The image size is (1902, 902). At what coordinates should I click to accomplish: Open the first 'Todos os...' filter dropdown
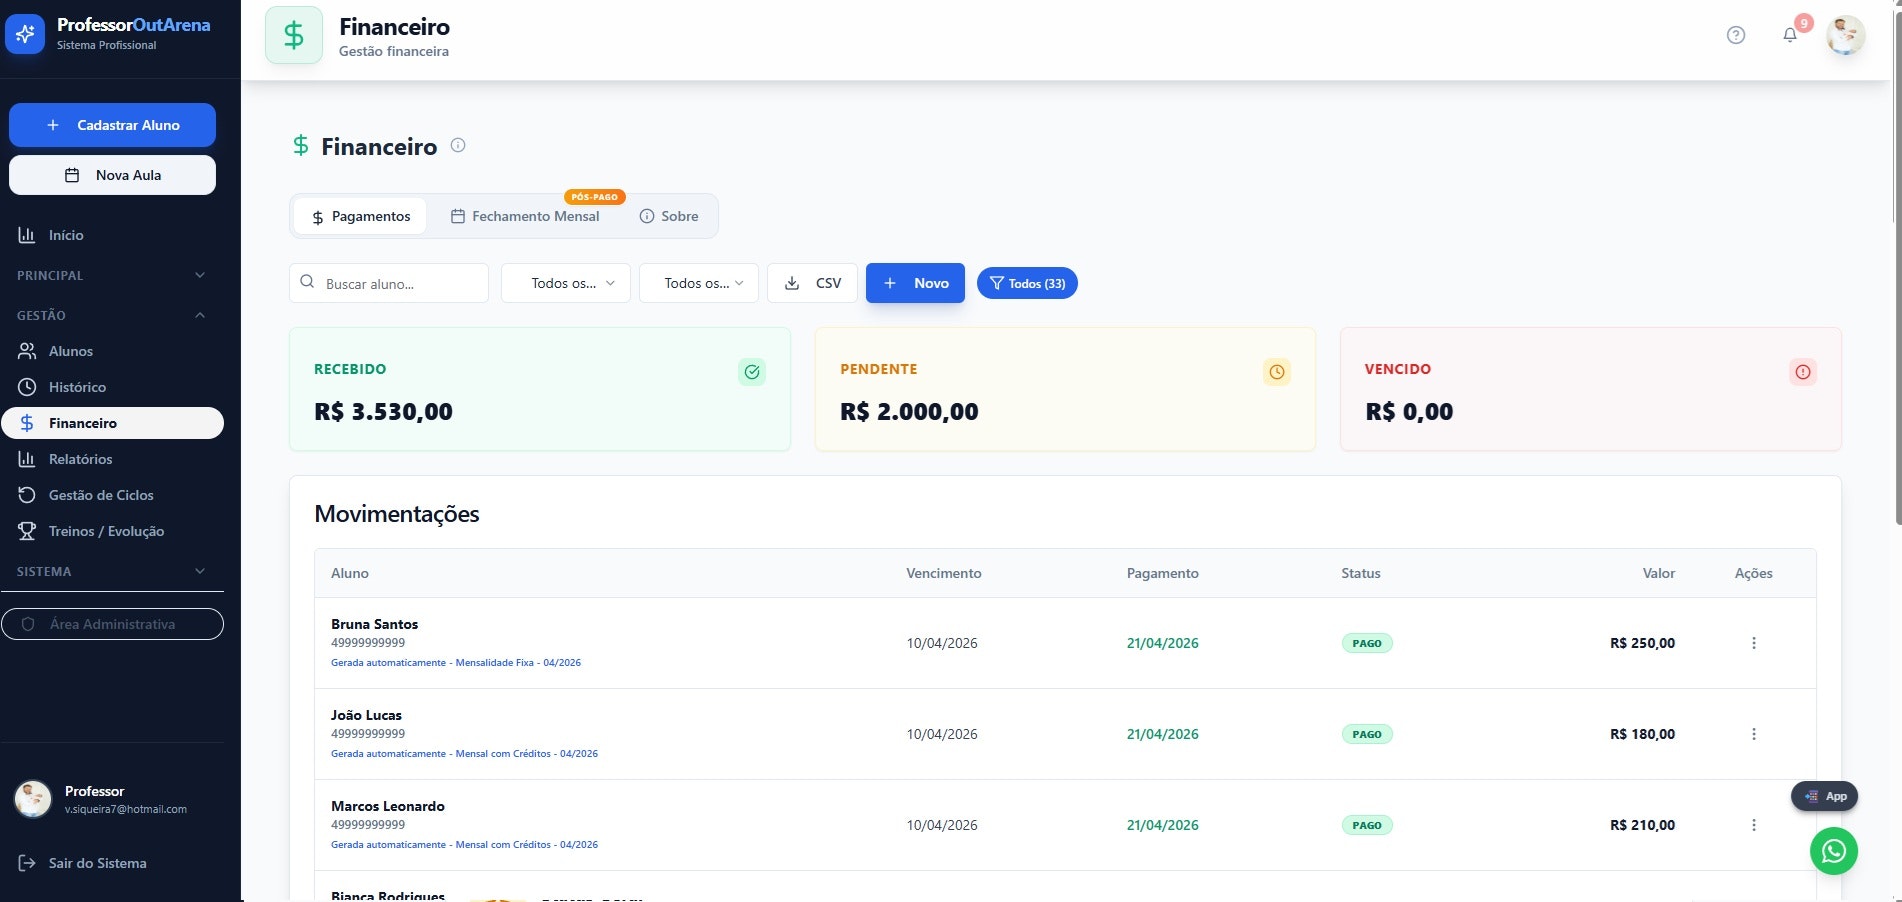pyautogui.click(x=566, y=283)
